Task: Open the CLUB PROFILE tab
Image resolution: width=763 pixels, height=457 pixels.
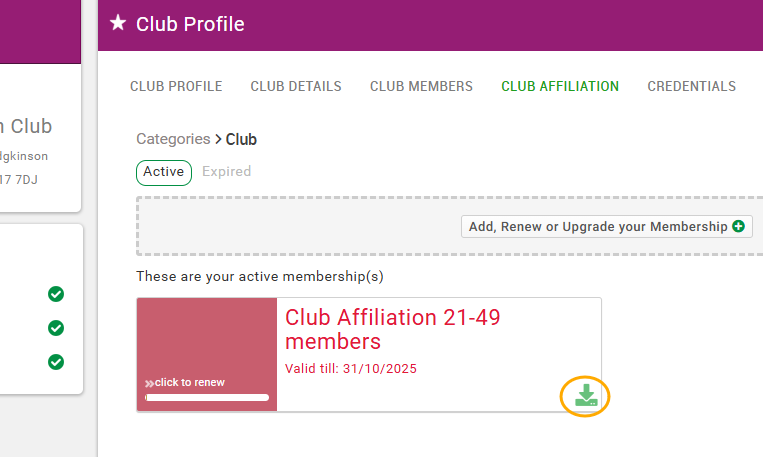Action: click(x=176, y=86)
